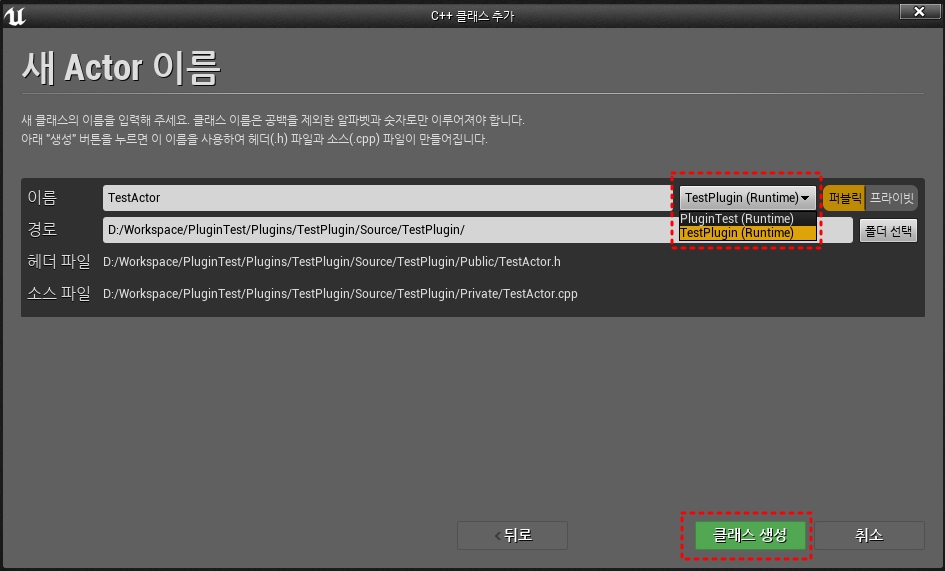Image resolution: width=945 pixels, height=571 pixels.
Task: Cancel with the 취소 button
Action: pyautogui.click(x=869, y=535)
